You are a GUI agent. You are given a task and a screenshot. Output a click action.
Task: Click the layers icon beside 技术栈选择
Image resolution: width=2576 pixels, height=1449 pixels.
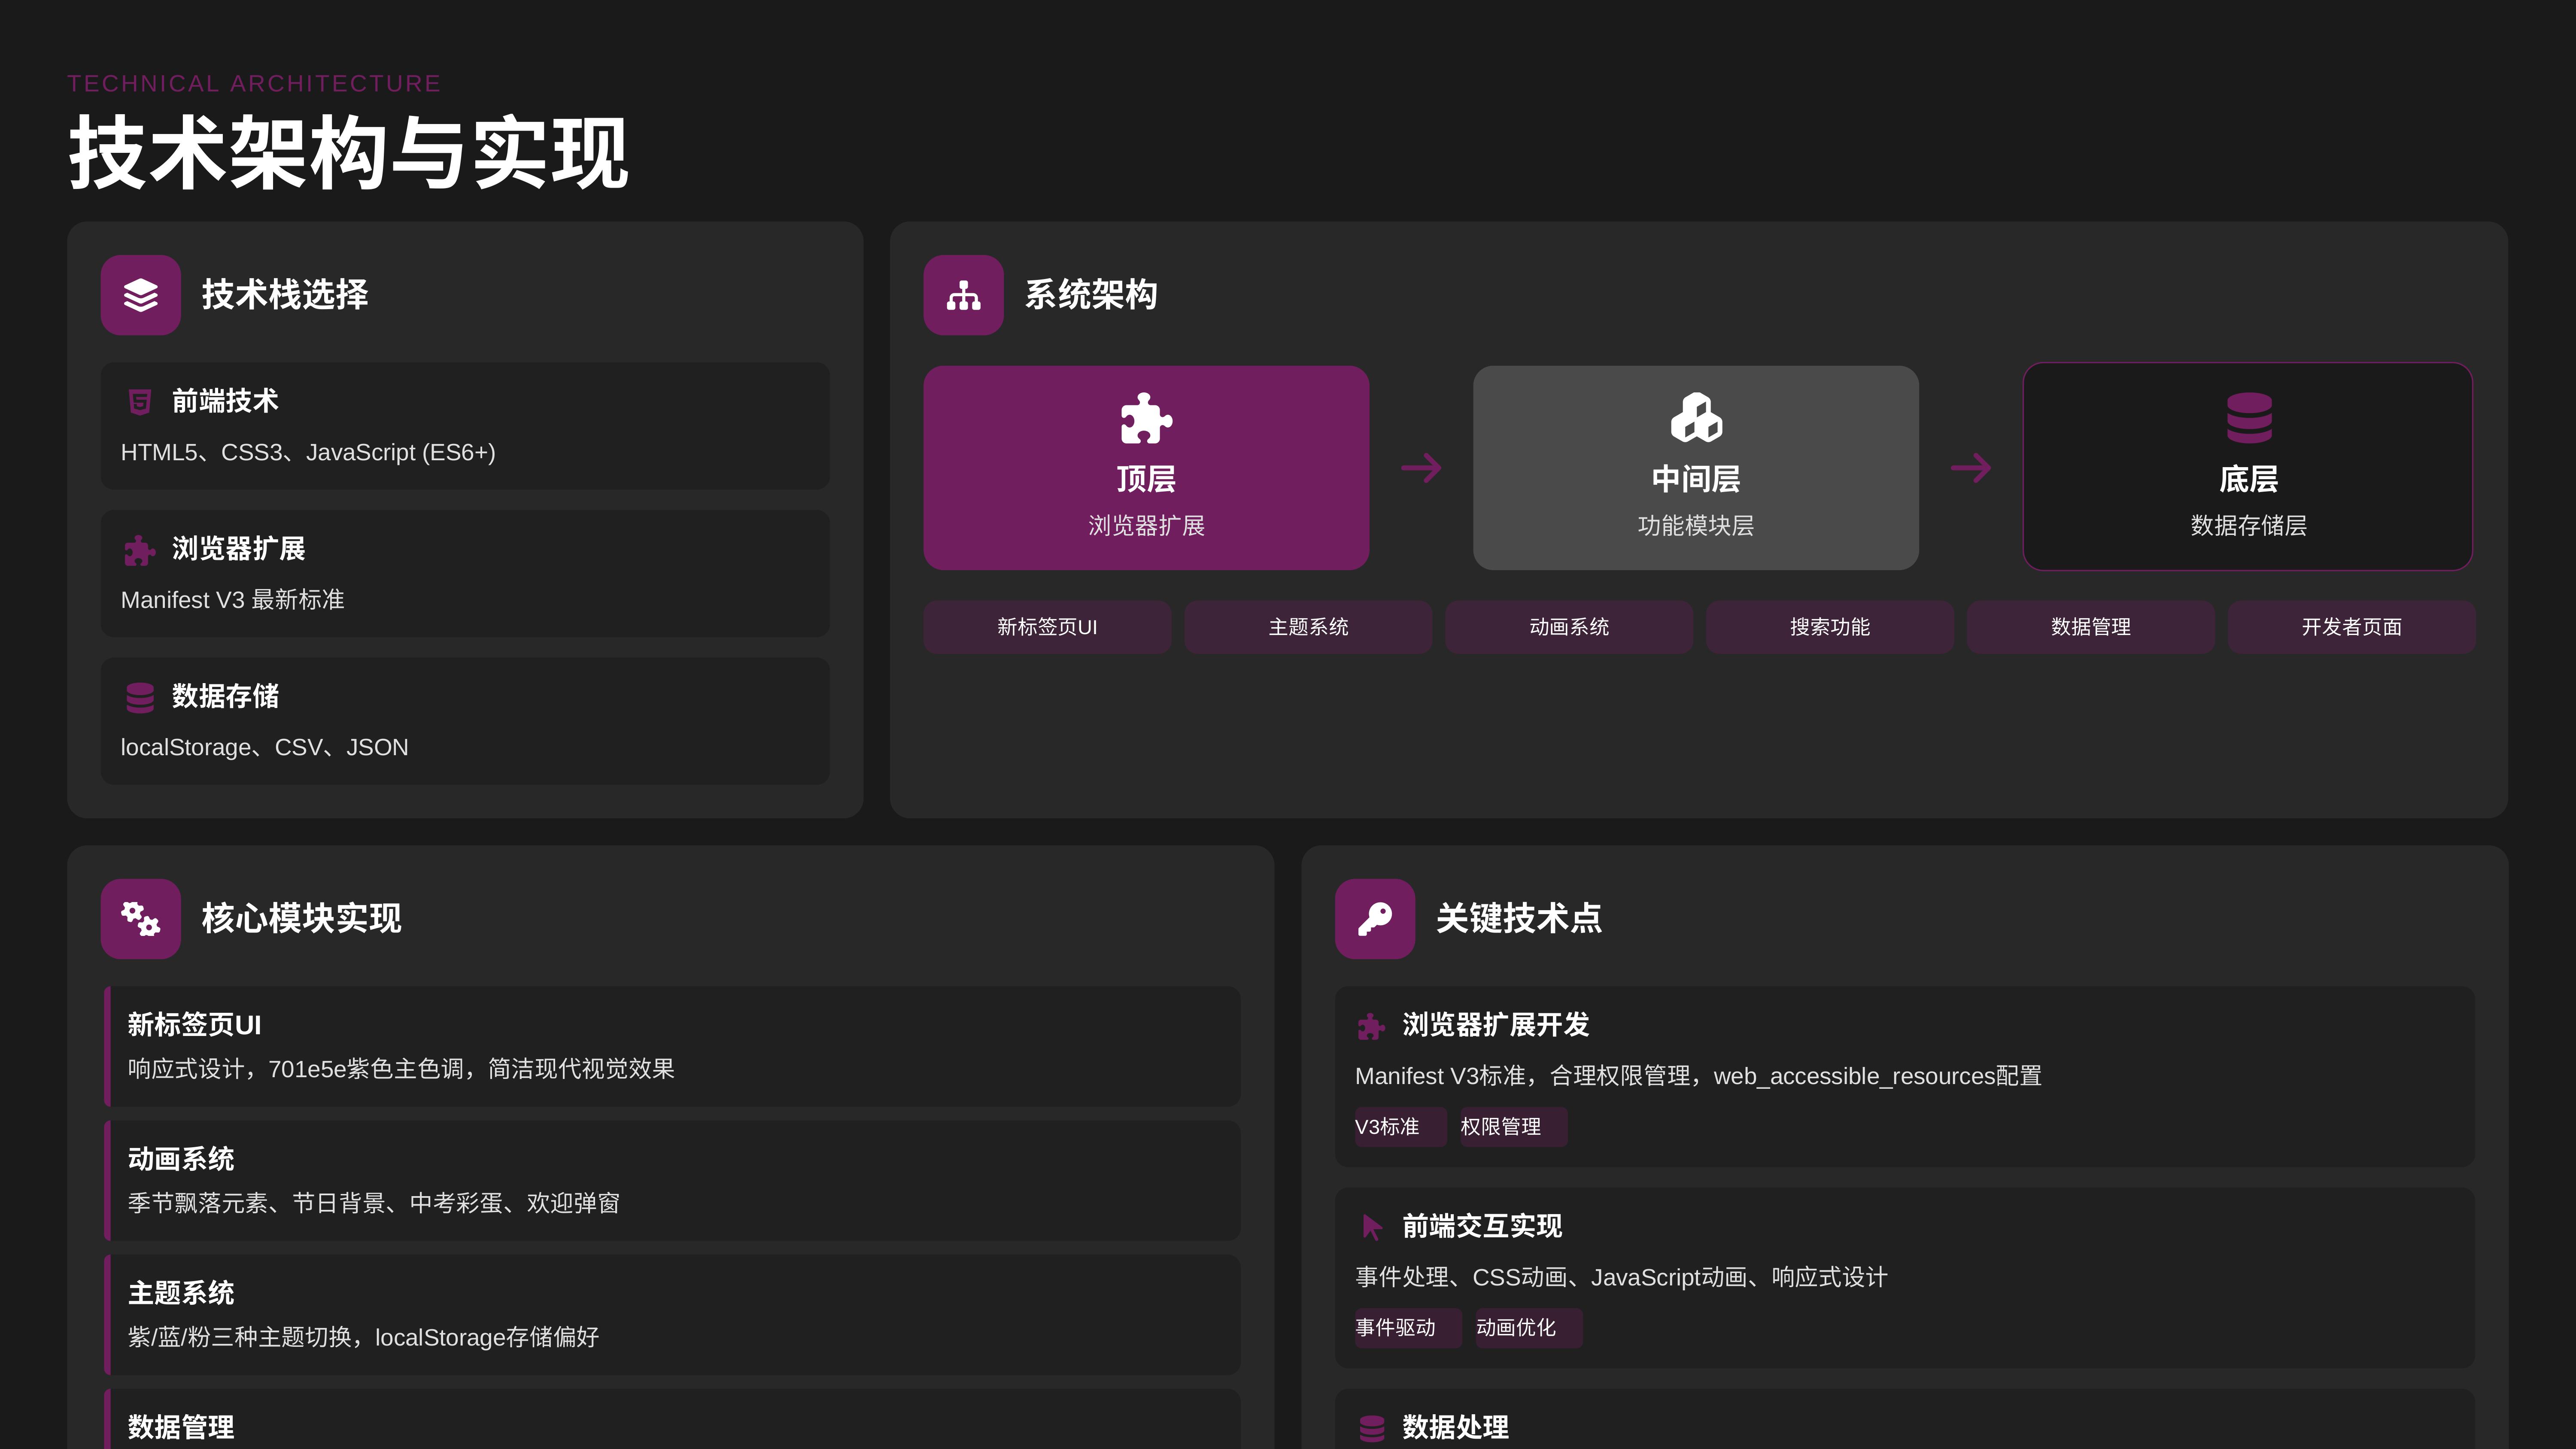(x=140, y=295)
